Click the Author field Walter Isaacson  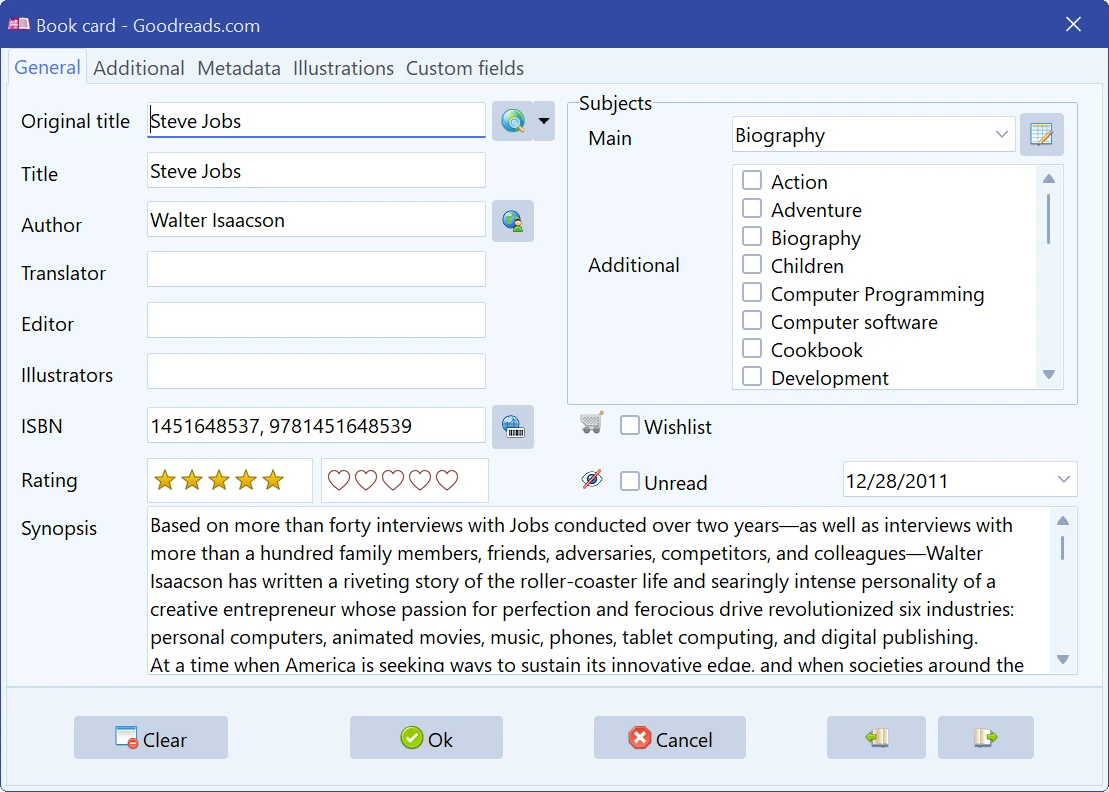[x=316, y=219]
